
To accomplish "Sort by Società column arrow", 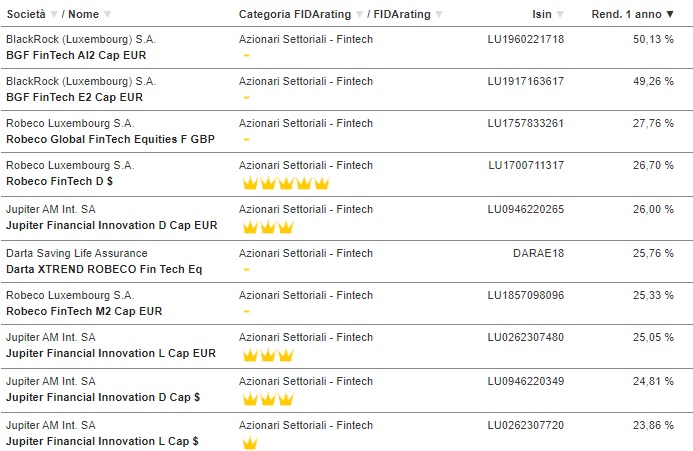I will pos(54,15).
